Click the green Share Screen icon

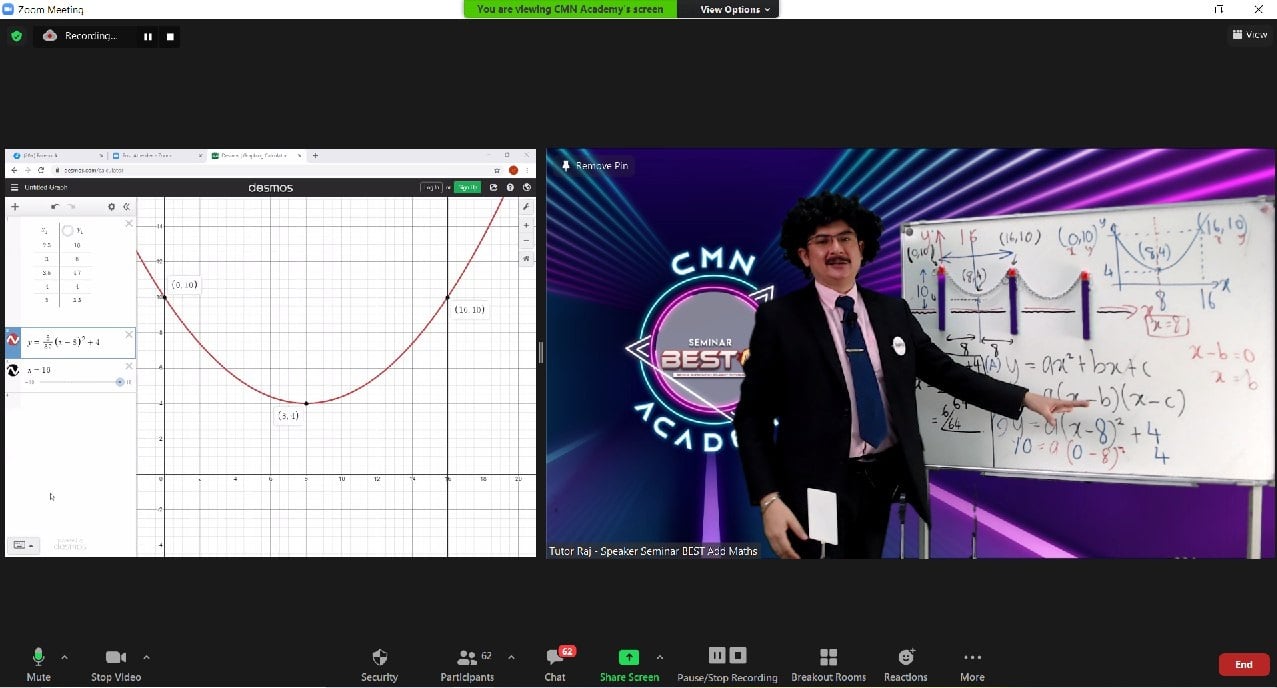pos(629,657)
